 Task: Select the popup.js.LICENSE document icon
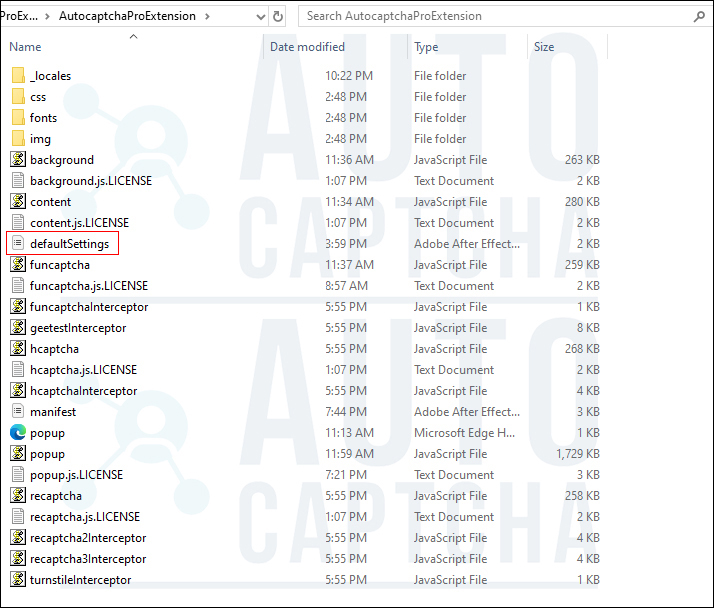pos(18,475)
